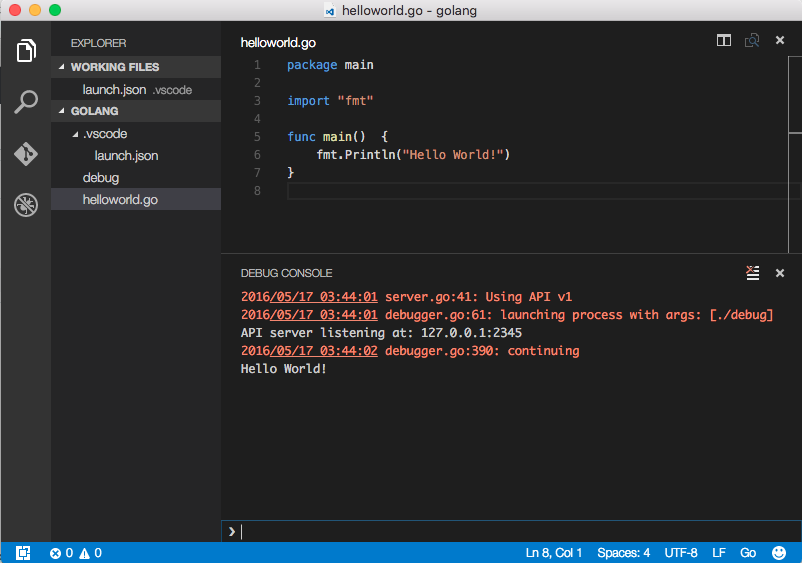Click the helloworld.go editor title

278,42
